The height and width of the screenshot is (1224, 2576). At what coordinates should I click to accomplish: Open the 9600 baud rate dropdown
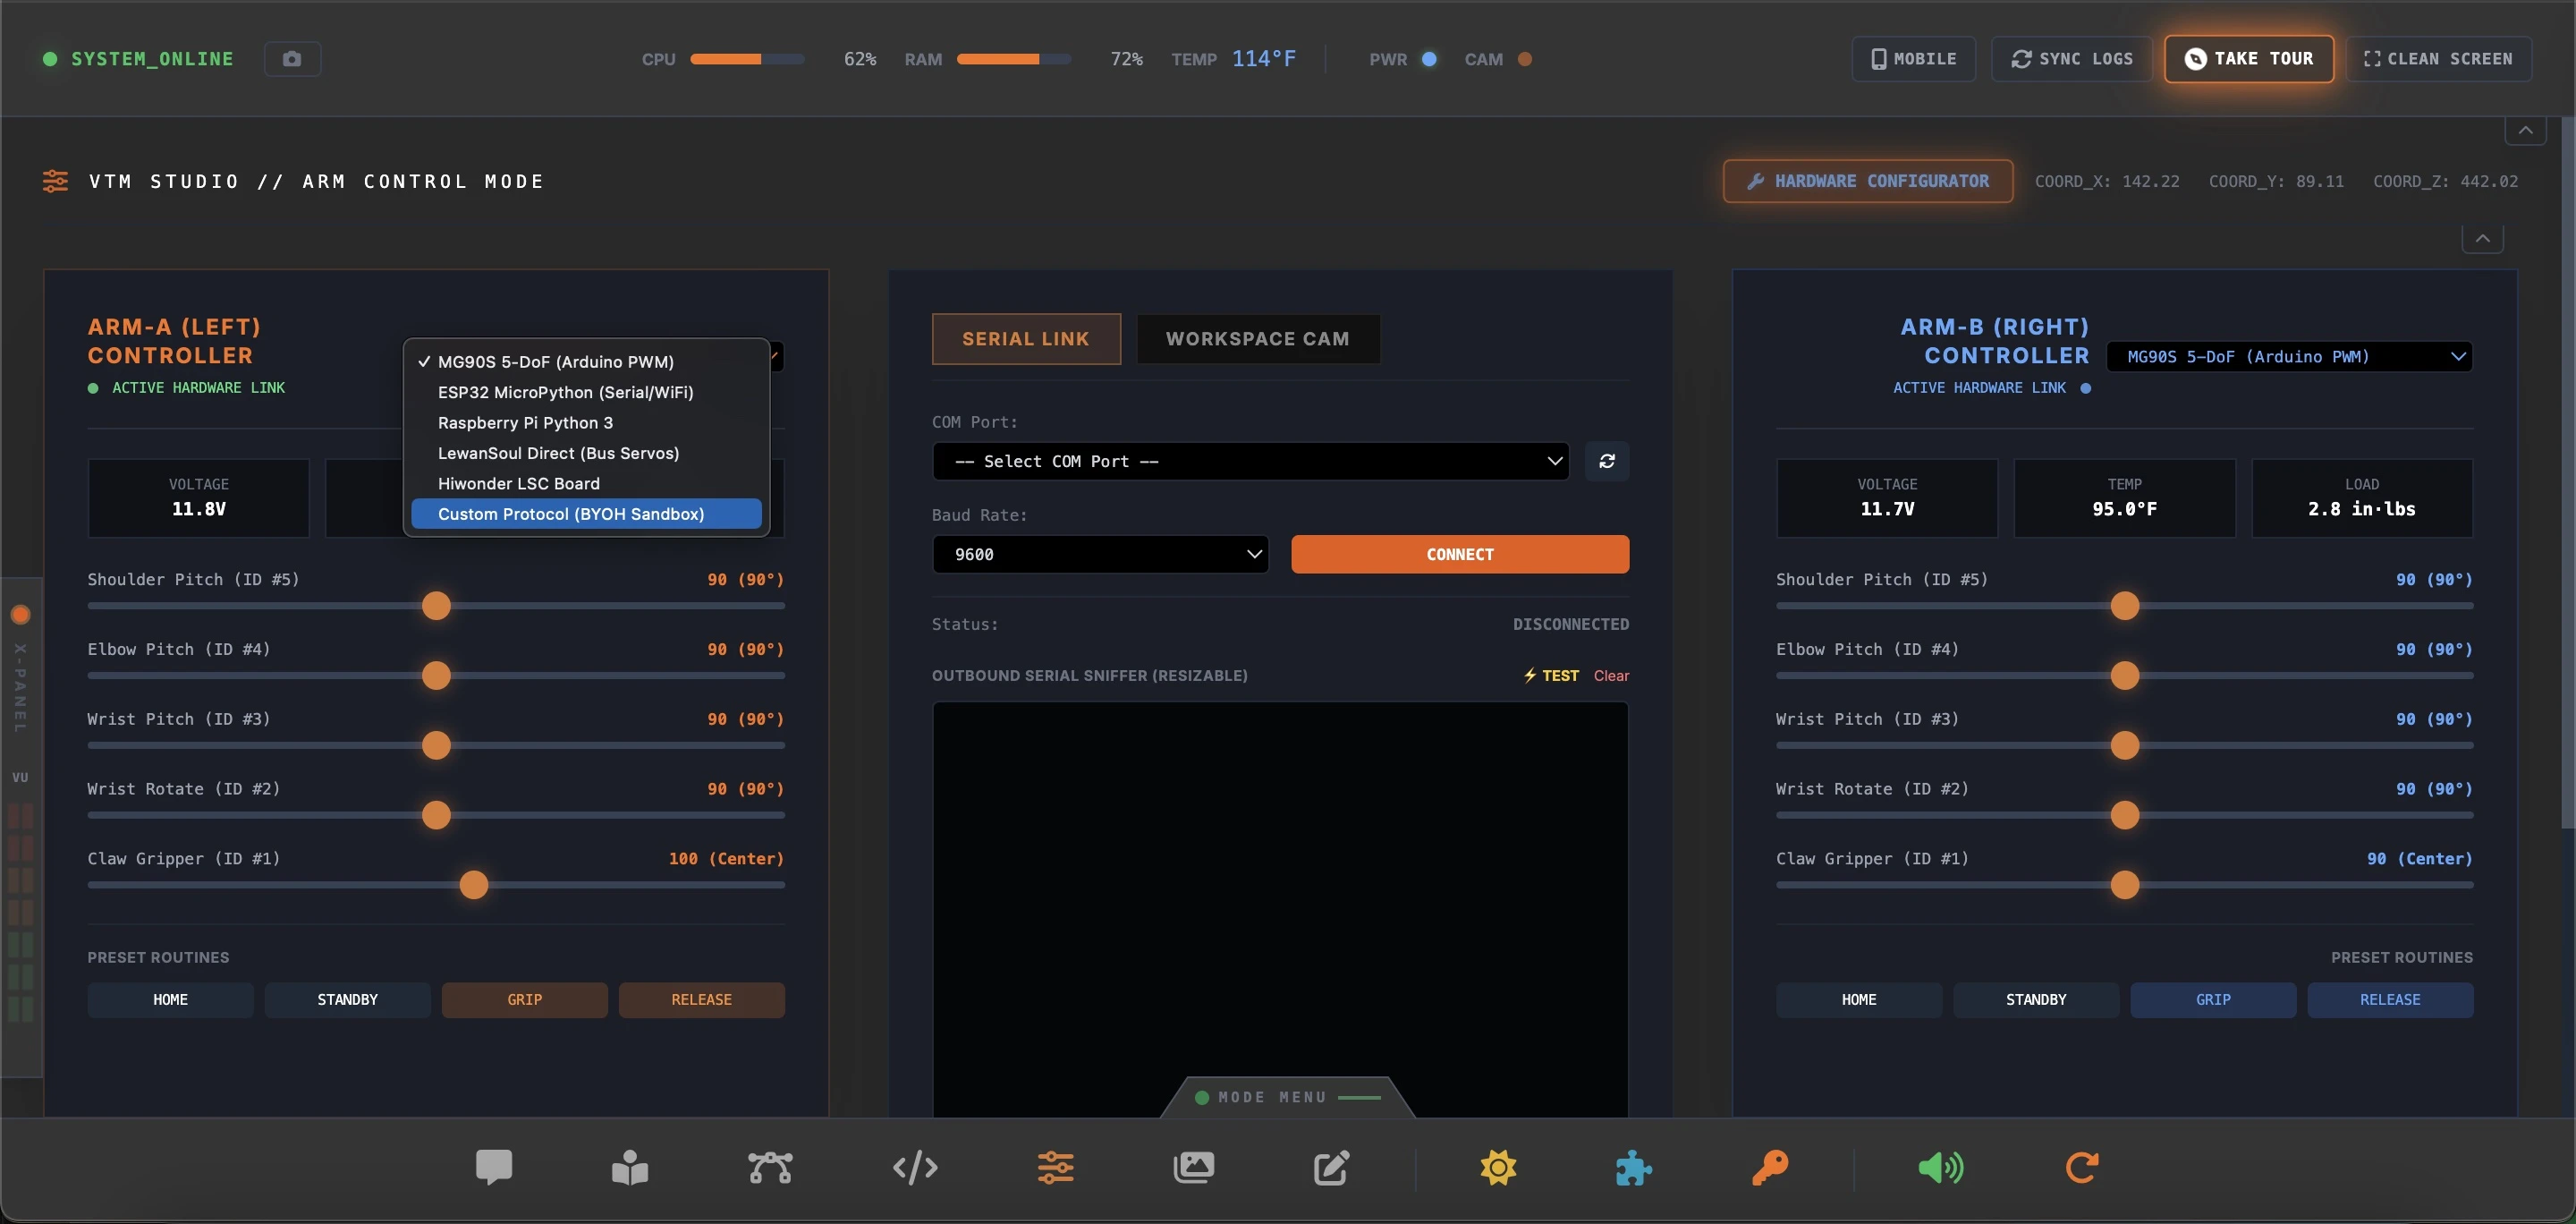[1100, 554]
